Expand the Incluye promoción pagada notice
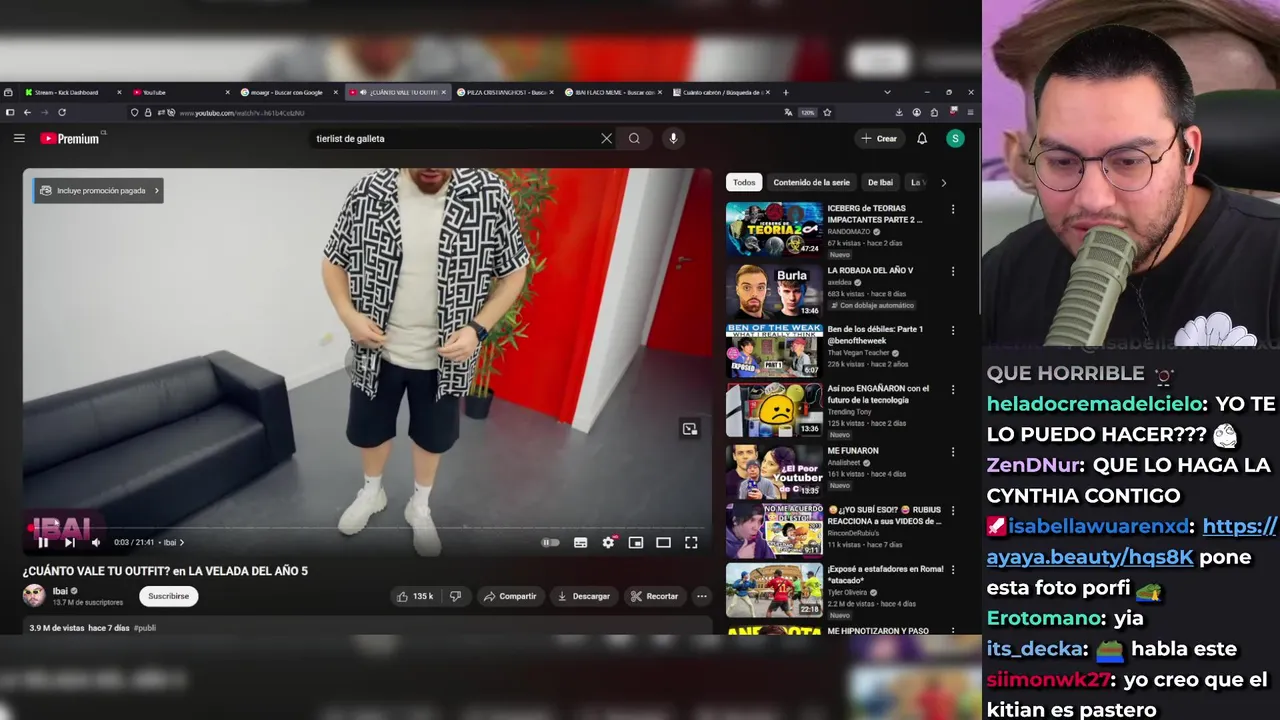The image size is (1280, 720). [98, 190]
